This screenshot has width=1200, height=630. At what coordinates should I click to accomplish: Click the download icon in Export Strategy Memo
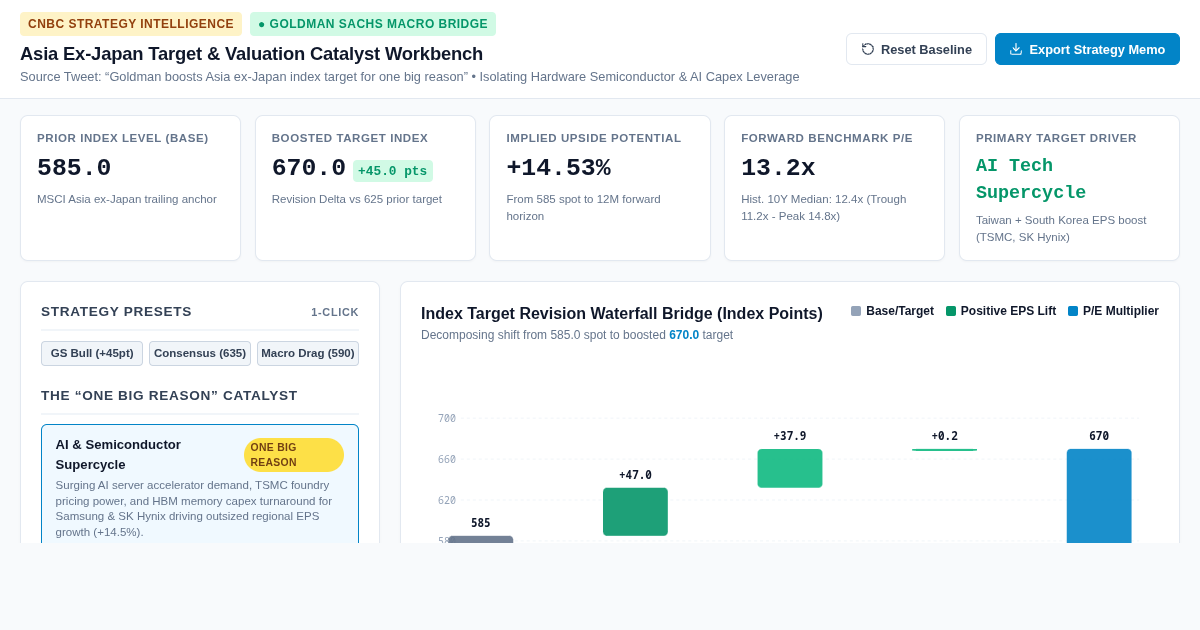(1016, 49)
